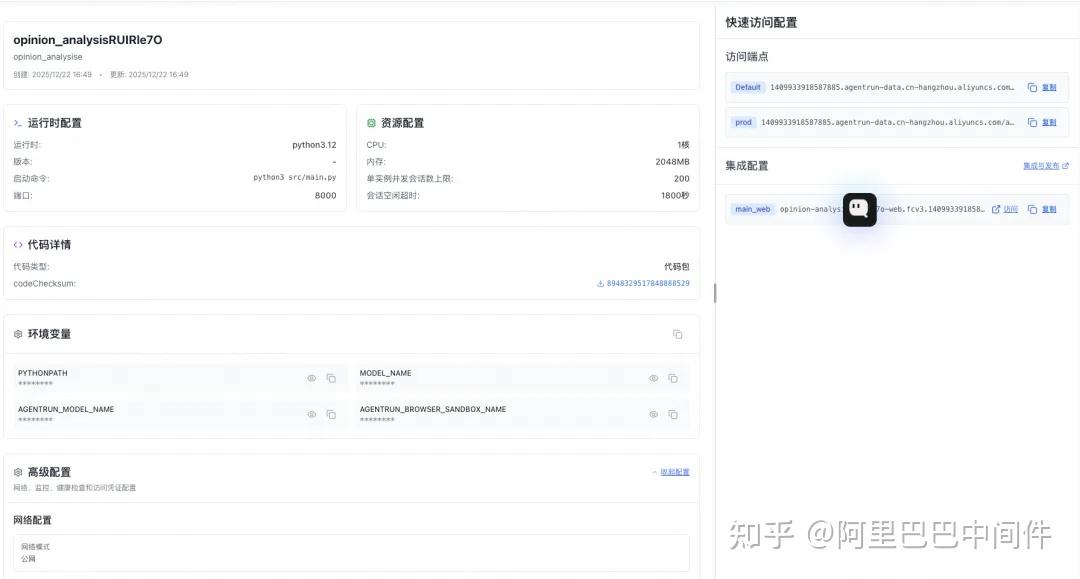Viewport: 1080px width, 579px height.
Task: Select the prod endpoint tag
Action: (743, 123)
